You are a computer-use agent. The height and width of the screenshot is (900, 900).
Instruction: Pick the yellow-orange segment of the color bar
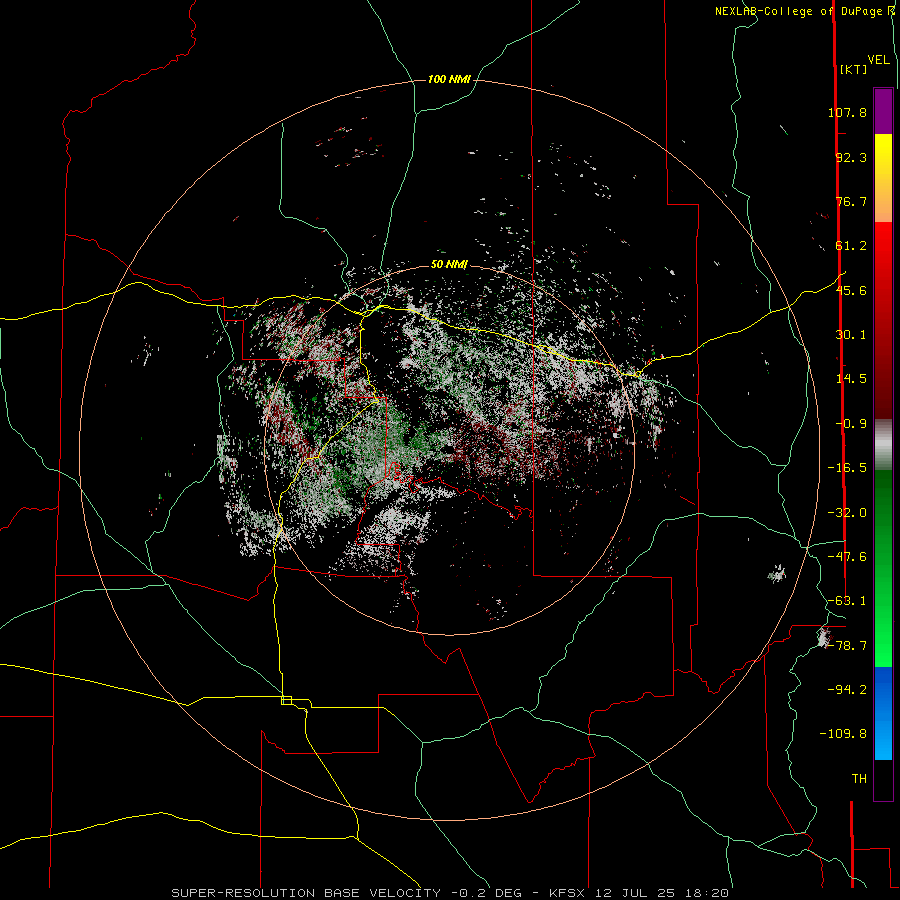883,178
